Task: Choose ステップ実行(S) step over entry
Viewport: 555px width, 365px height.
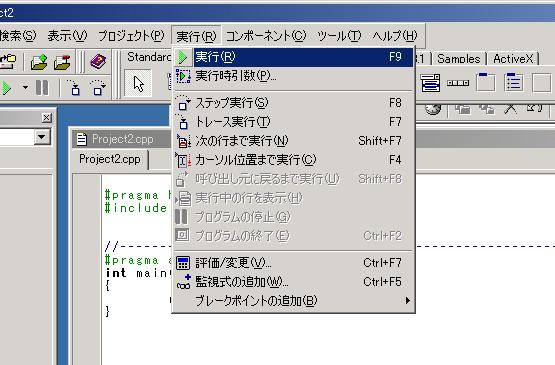Action: pos(293,103)
